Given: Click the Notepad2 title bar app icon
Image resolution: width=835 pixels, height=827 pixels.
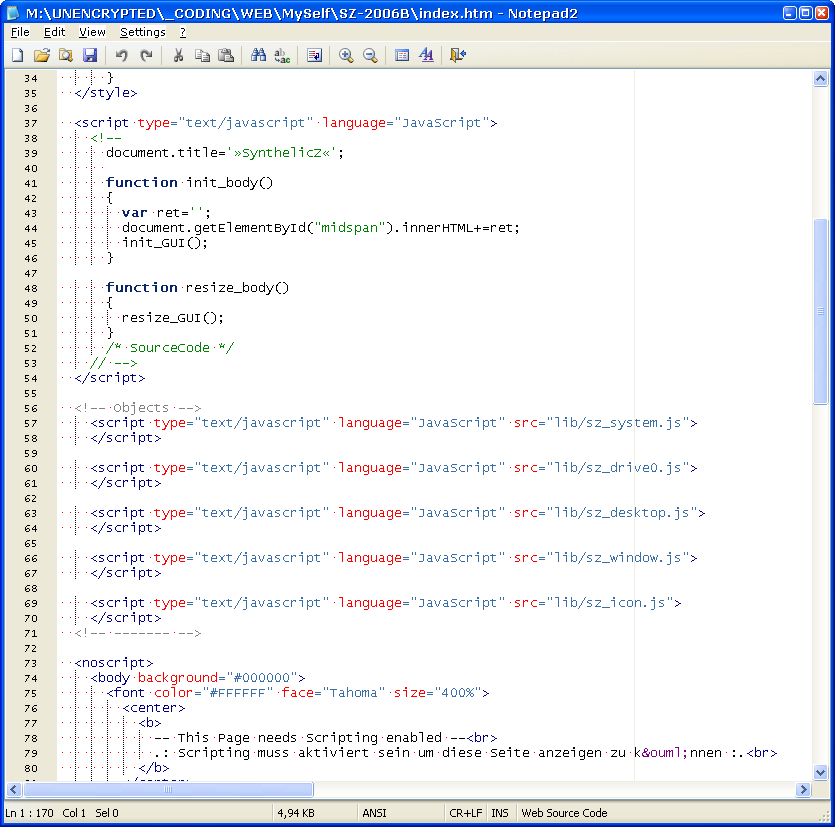Looking at the screenshot, I should [13, 13].
